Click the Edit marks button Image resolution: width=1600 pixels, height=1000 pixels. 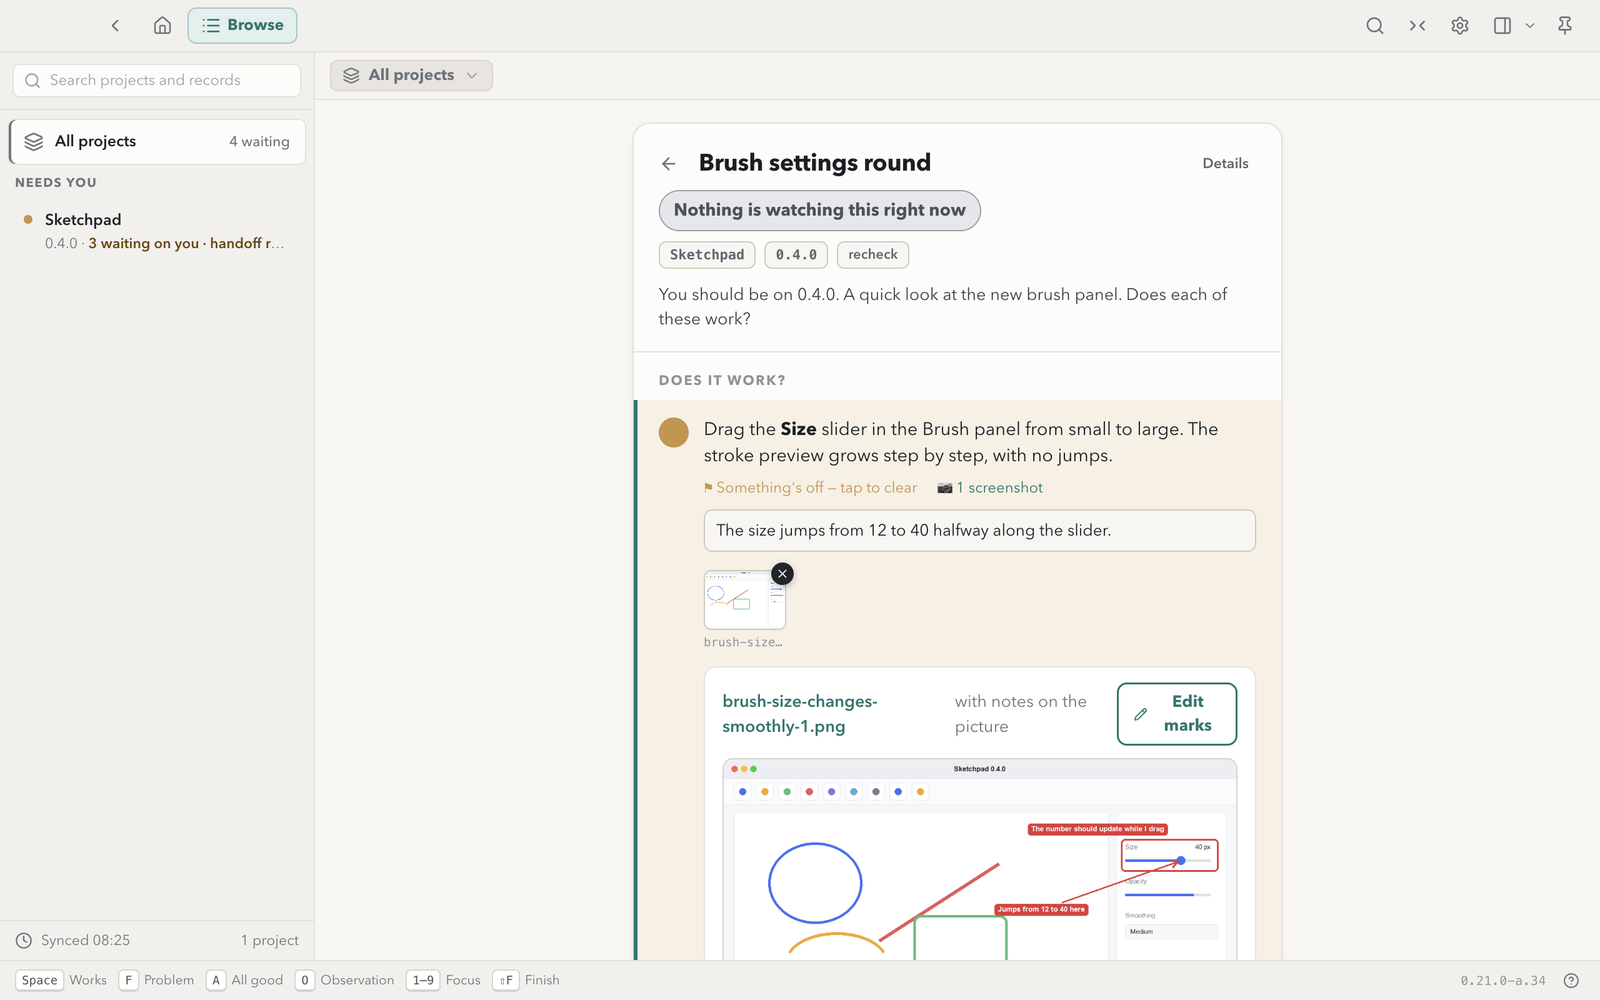pos(1177,714)
